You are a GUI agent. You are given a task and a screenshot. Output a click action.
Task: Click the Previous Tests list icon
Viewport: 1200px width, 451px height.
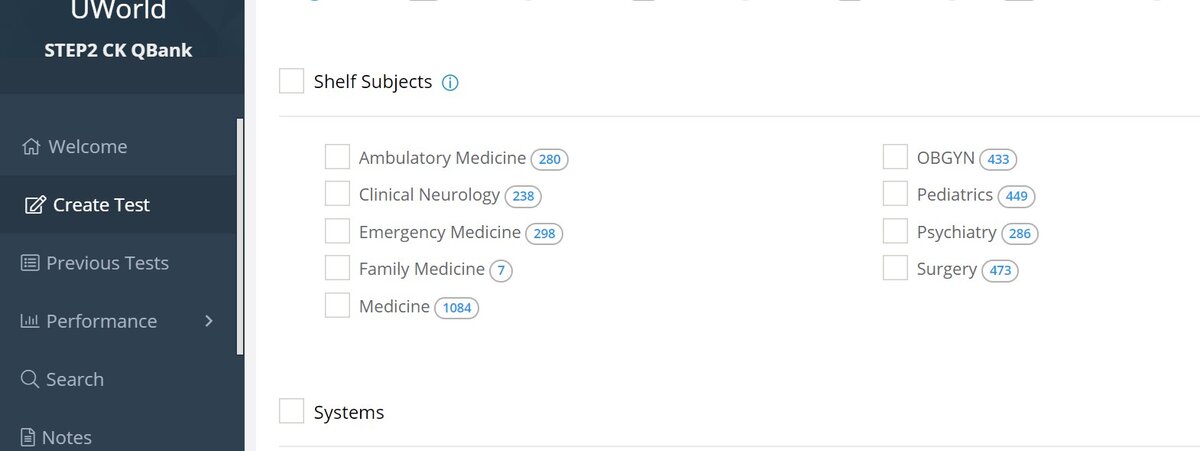coord(30,263)
